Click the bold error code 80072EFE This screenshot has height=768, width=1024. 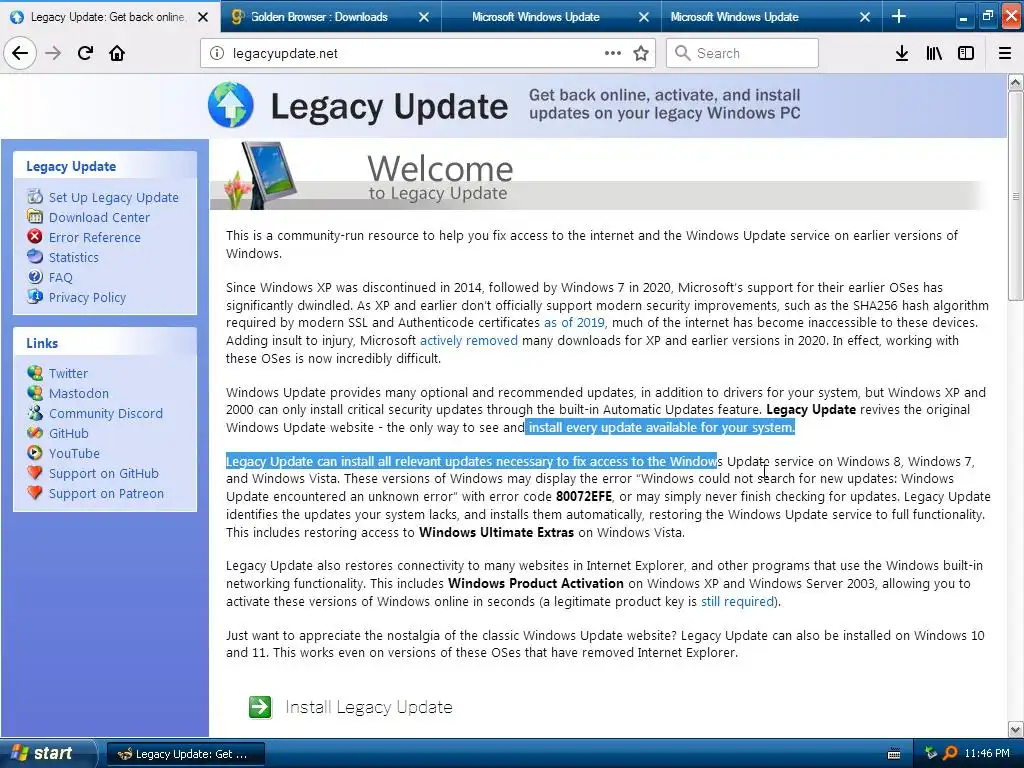pos(584,496)
